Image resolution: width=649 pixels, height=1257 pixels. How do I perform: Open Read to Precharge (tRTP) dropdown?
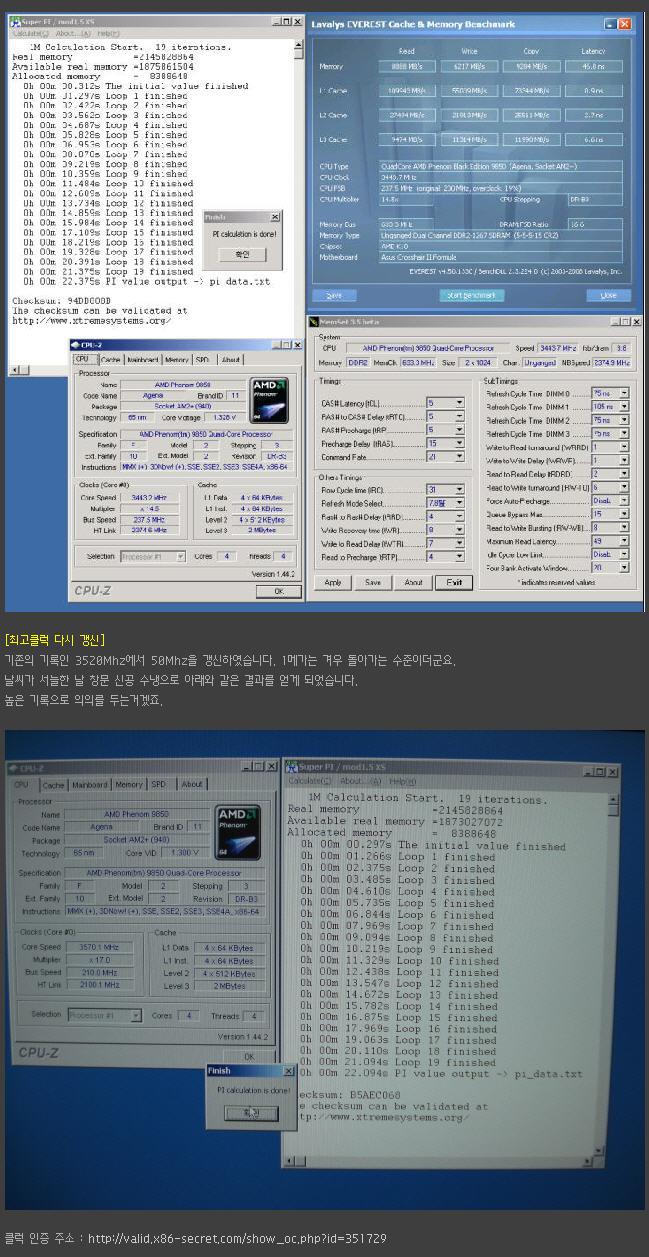point(445,556)
